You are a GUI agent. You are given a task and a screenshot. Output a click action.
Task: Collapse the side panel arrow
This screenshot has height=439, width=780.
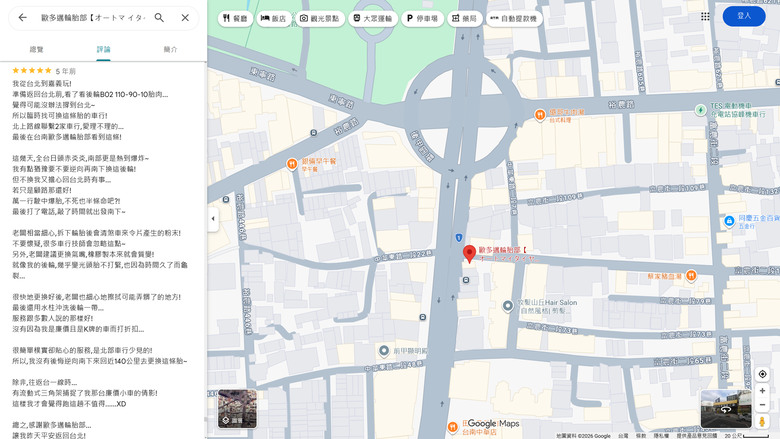click(x=213, y=218)
